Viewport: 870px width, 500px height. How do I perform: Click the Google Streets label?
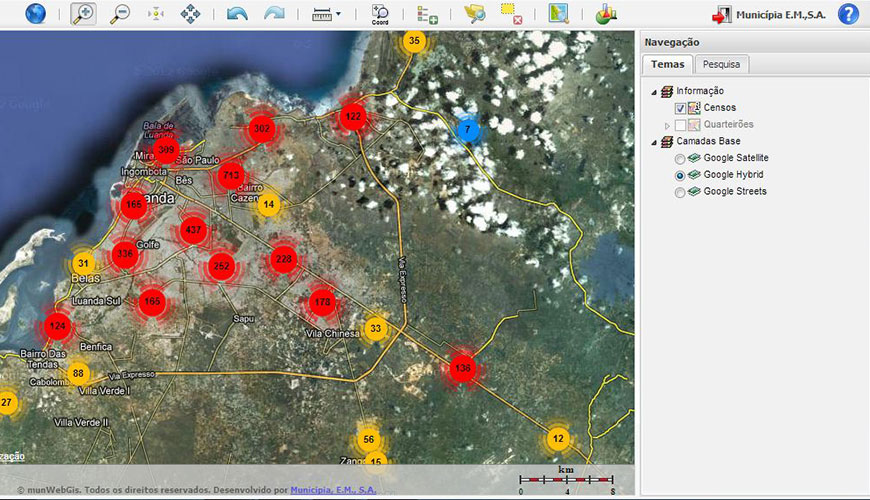735,191
